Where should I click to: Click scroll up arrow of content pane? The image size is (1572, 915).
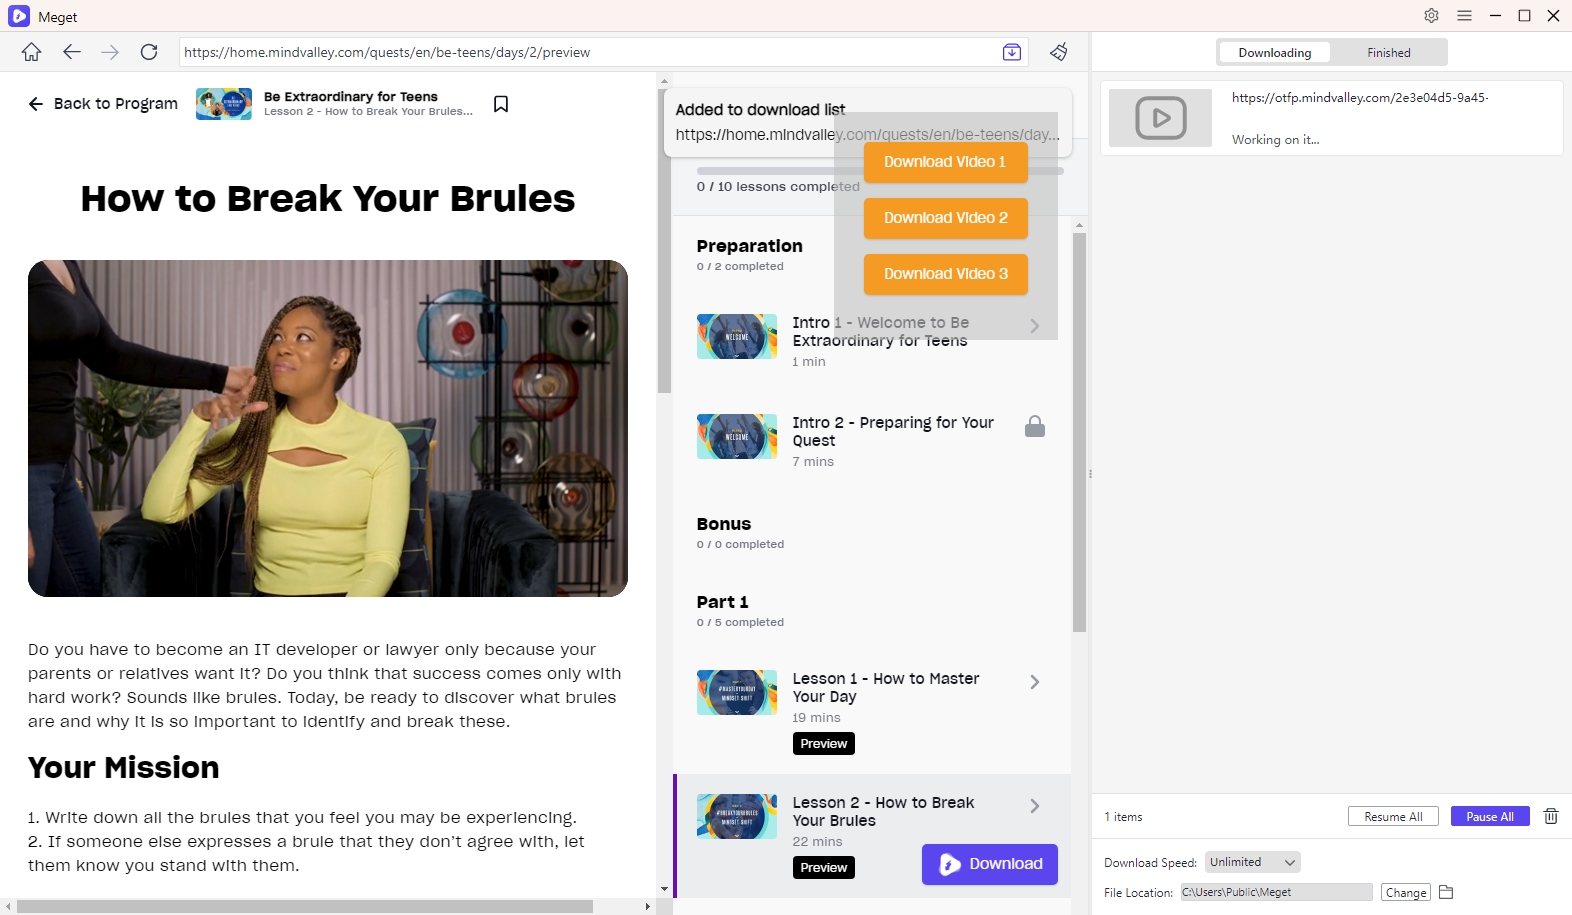tap(664, 80)
